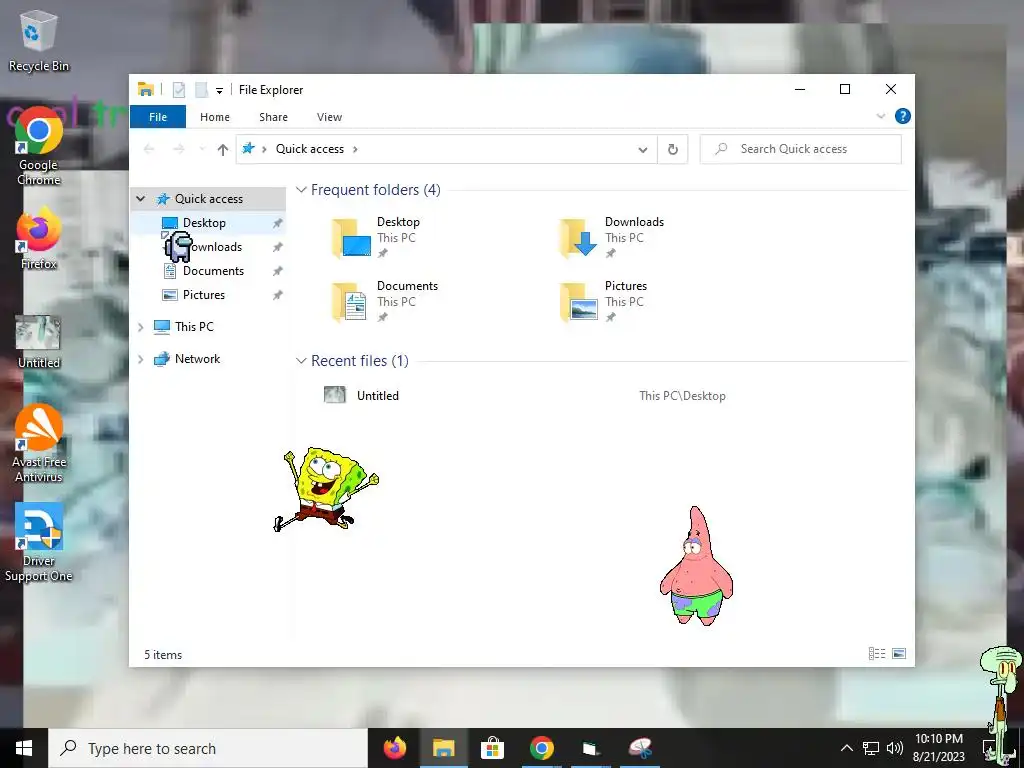
Task: Click in Search Quick access field
Action: tap(801, 149)
